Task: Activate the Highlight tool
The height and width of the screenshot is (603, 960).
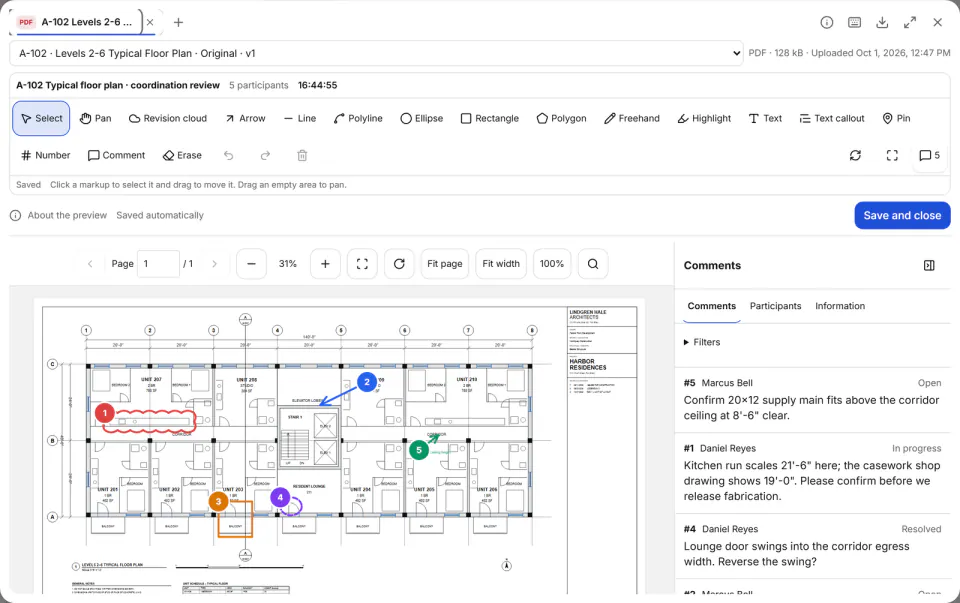Action: tap(704, 118)
